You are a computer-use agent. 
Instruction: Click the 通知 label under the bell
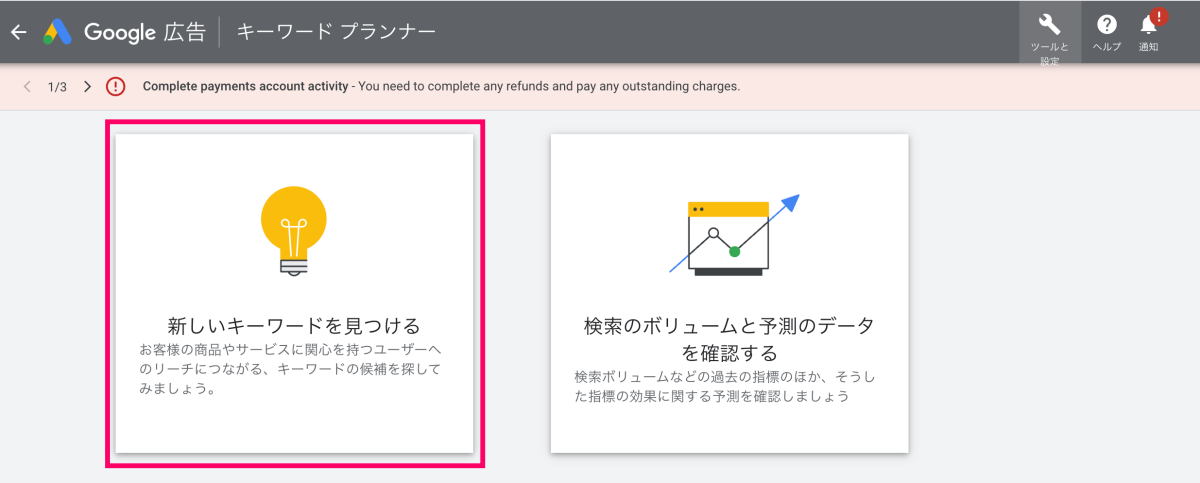point(1148,47)
